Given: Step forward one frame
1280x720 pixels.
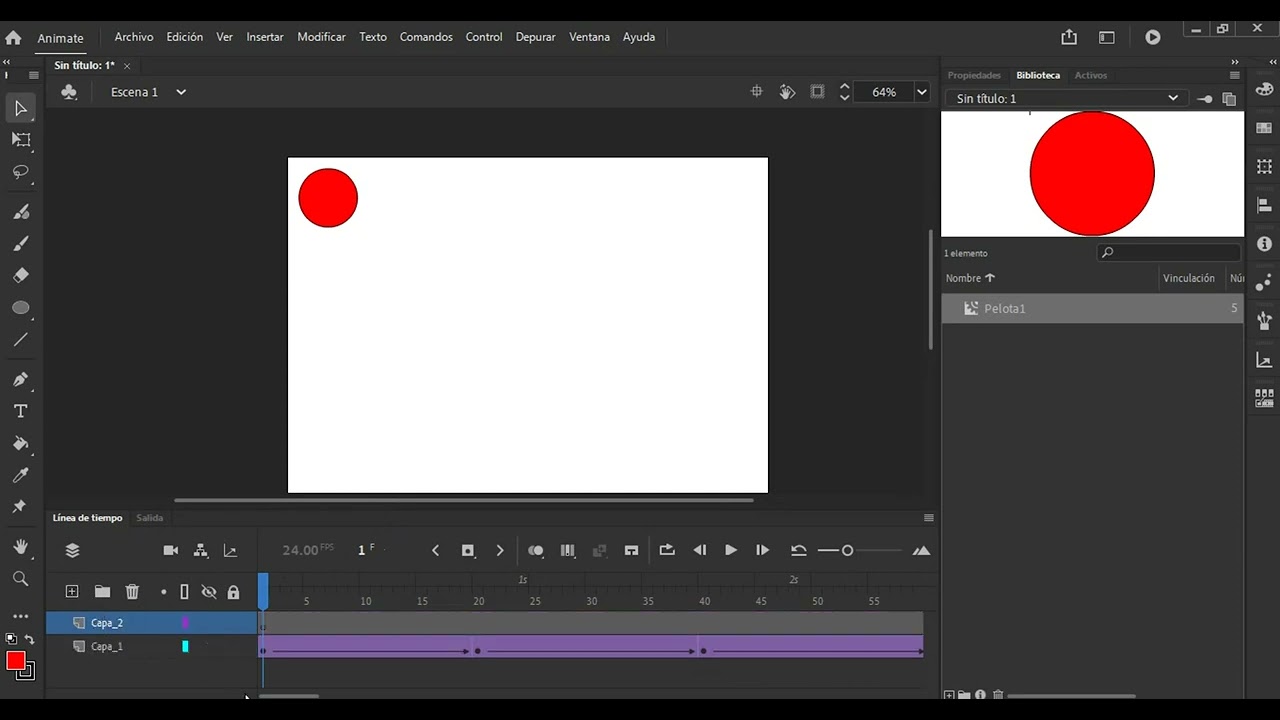Looking at the screenshot, I should pyautogui.click(x=762, y=550).
